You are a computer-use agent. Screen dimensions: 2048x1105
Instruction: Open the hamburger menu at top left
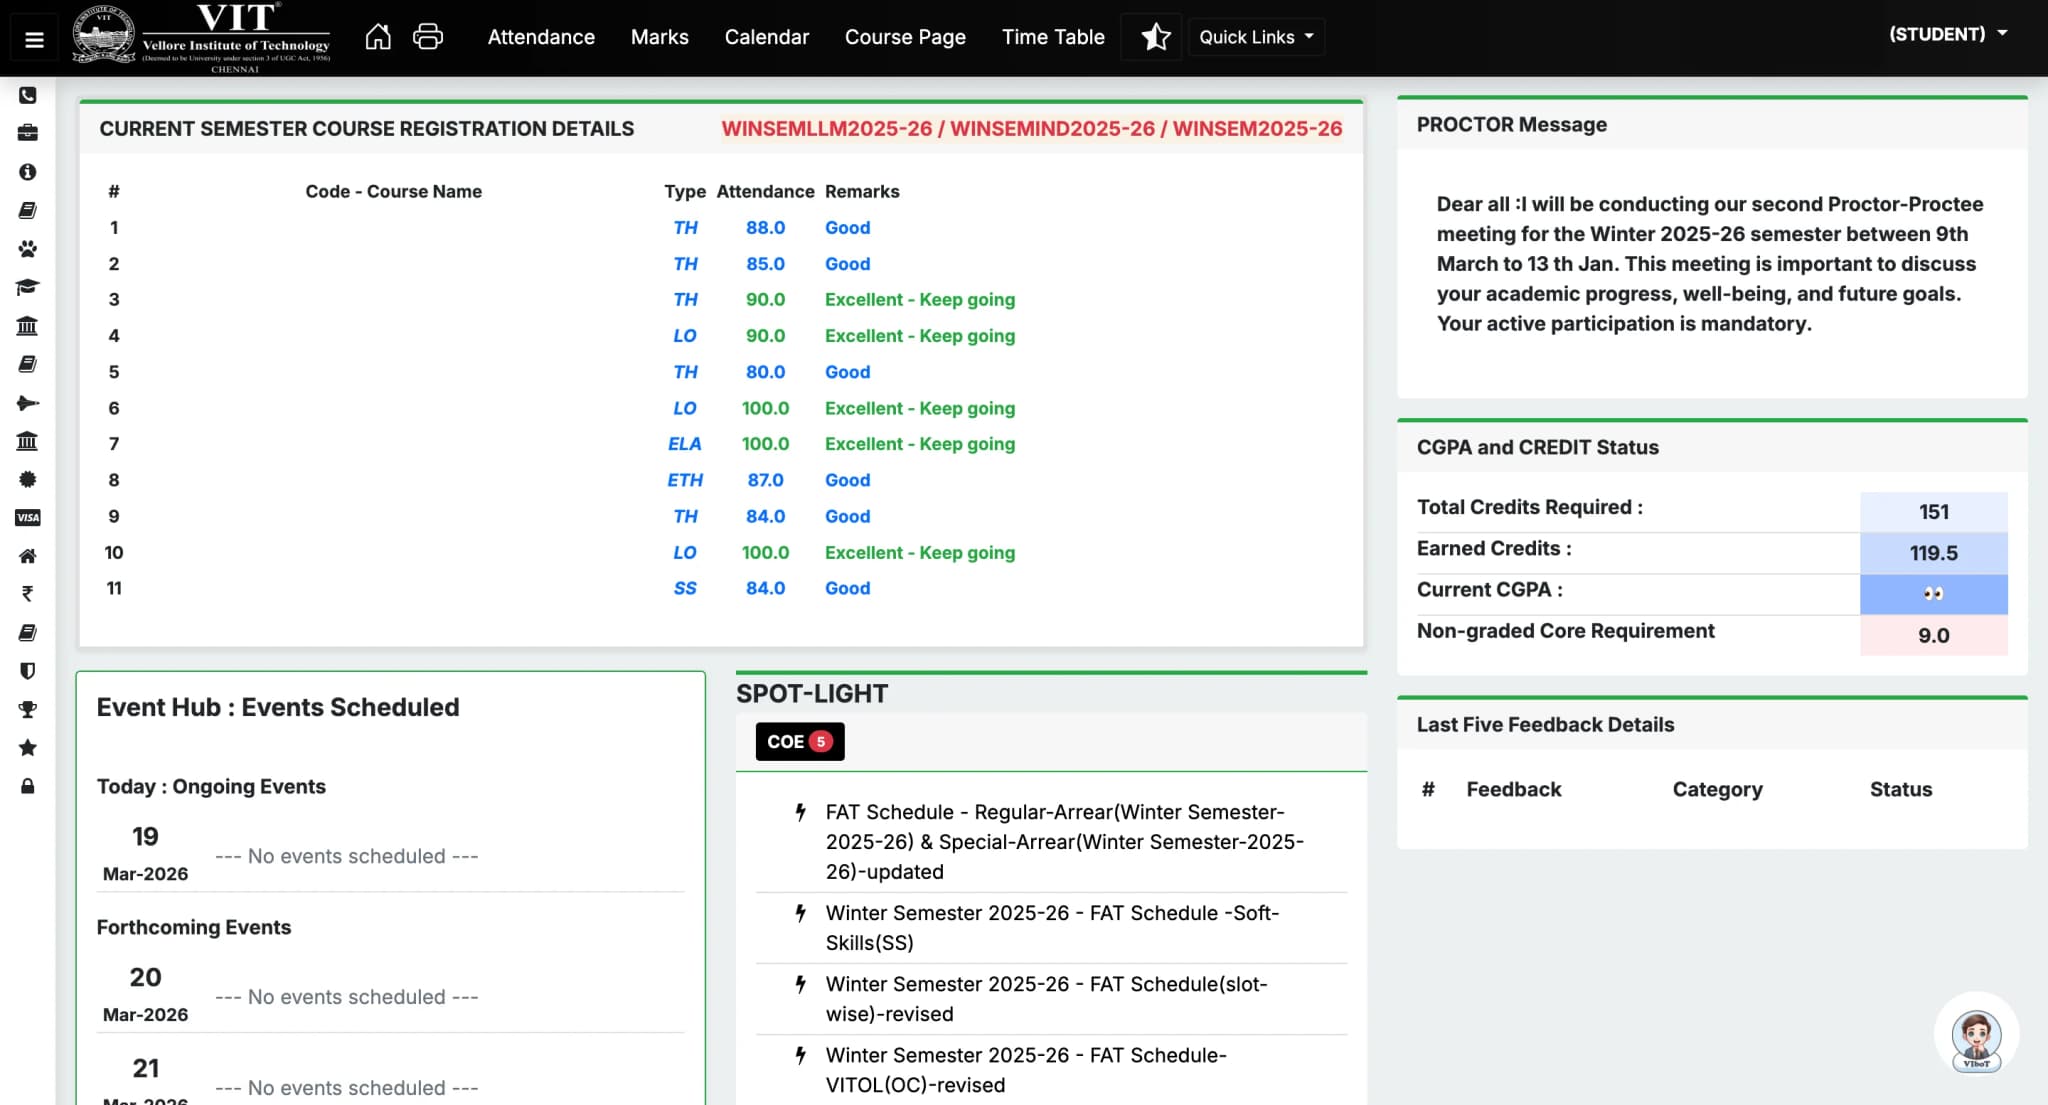point(33,38)
